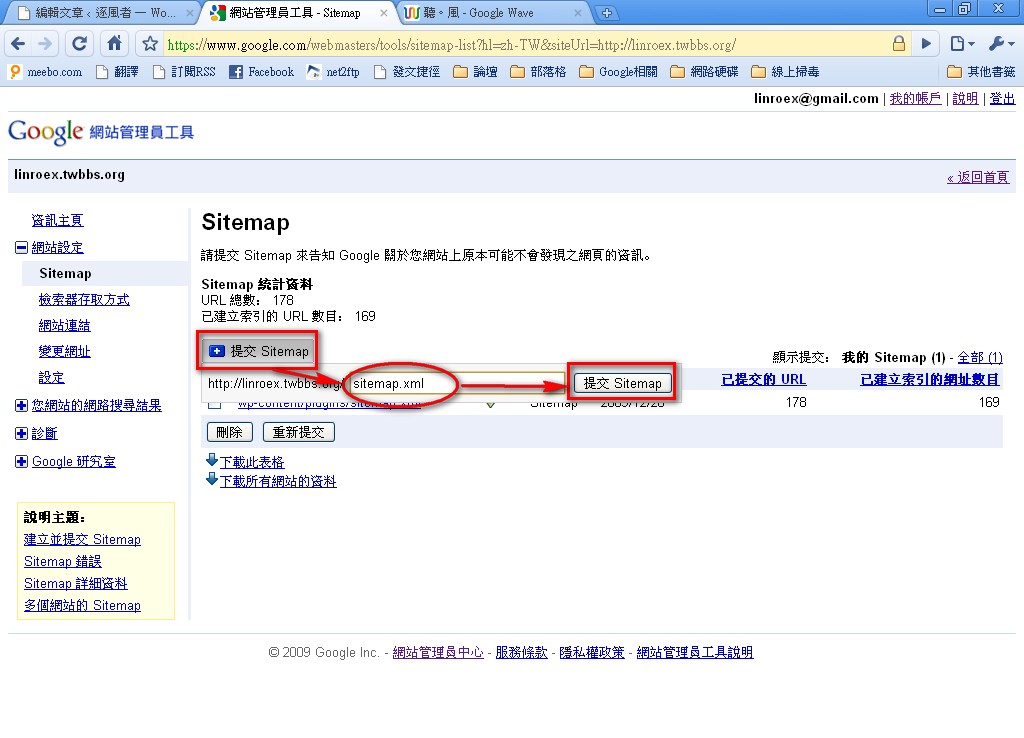Image resolution: width=1024 pixels, height=738 pixels.
Task: Open 設定 in sidebar
Action: click(51, 377)
